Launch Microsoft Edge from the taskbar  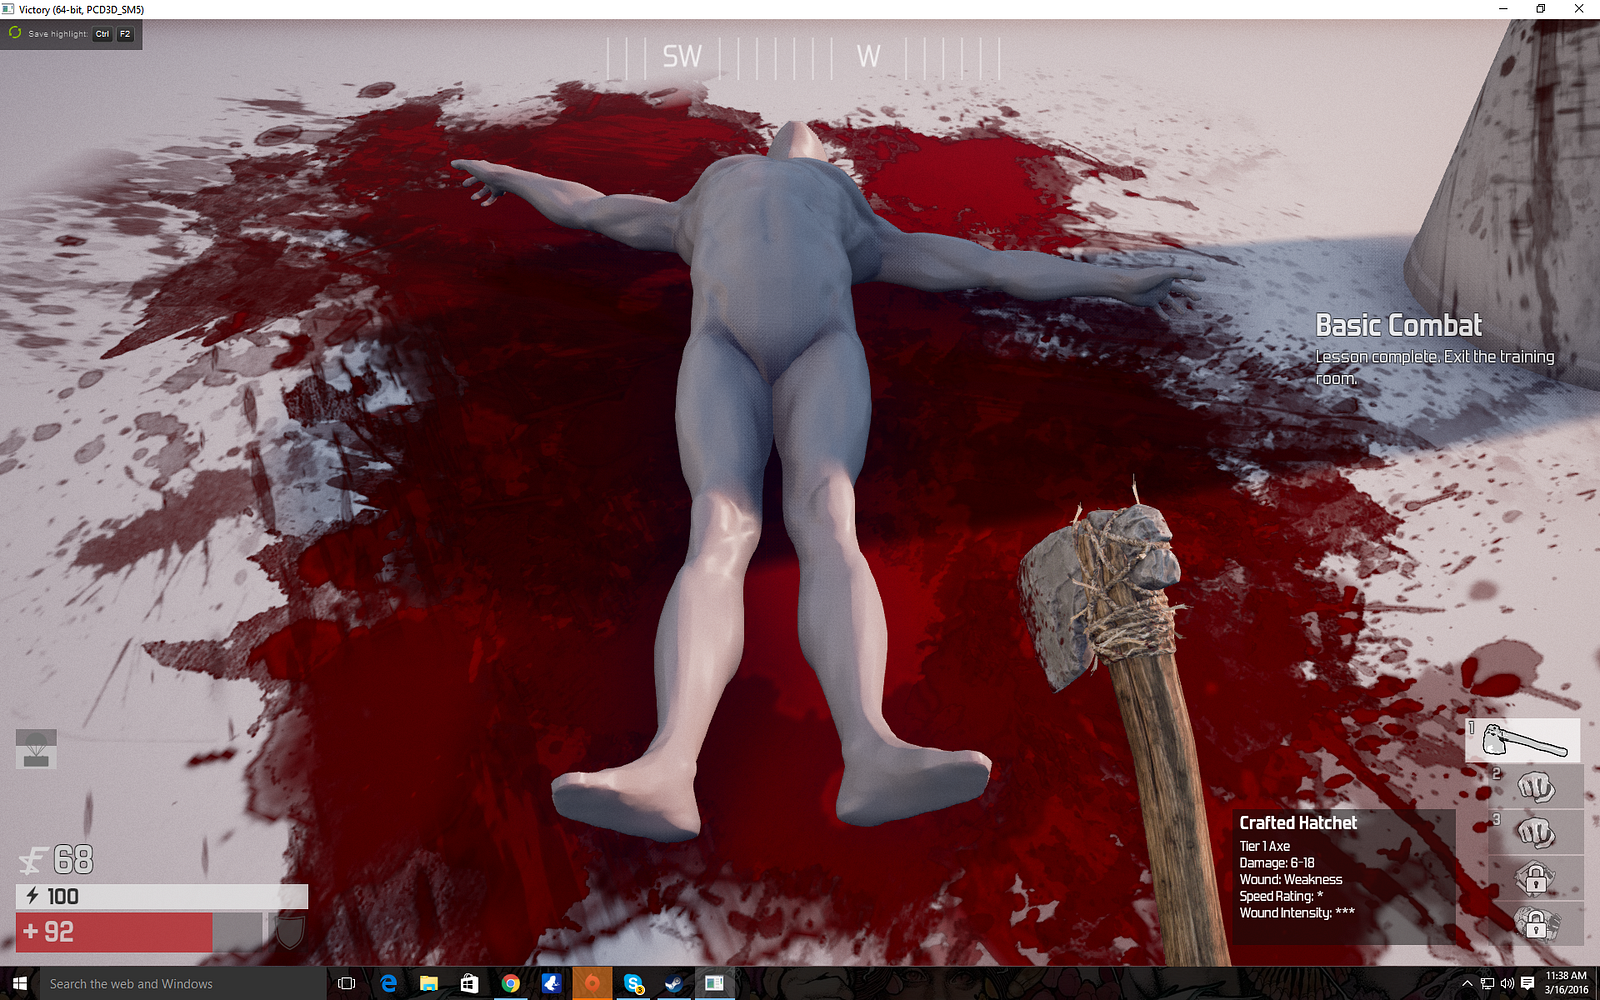tap(388, 983)
